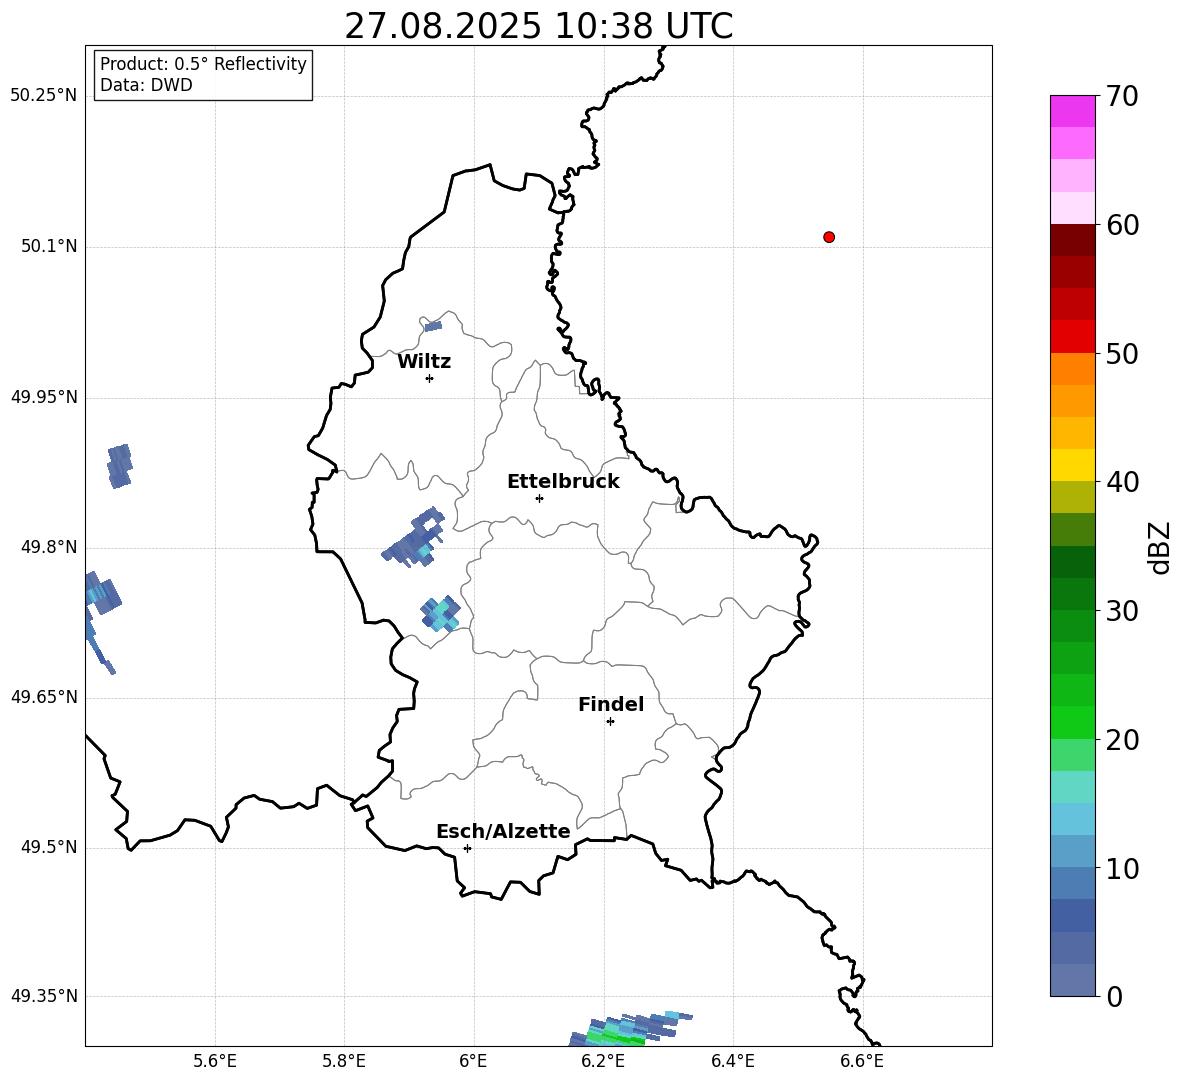Click the 40 tick on the colorbar
Viewport: 1184px width, 1081px height.
(1122, 482)
